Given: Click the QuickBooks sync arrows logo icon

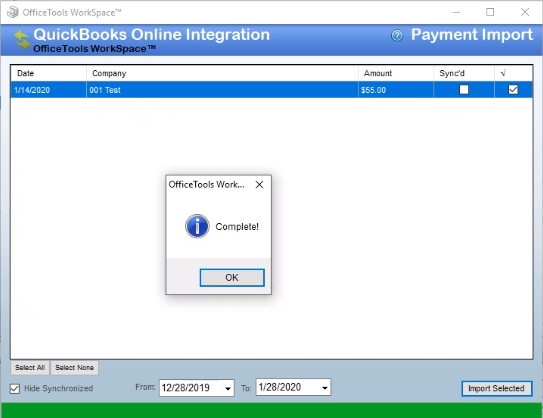Looking at the screenshot, I should (22, 40).
